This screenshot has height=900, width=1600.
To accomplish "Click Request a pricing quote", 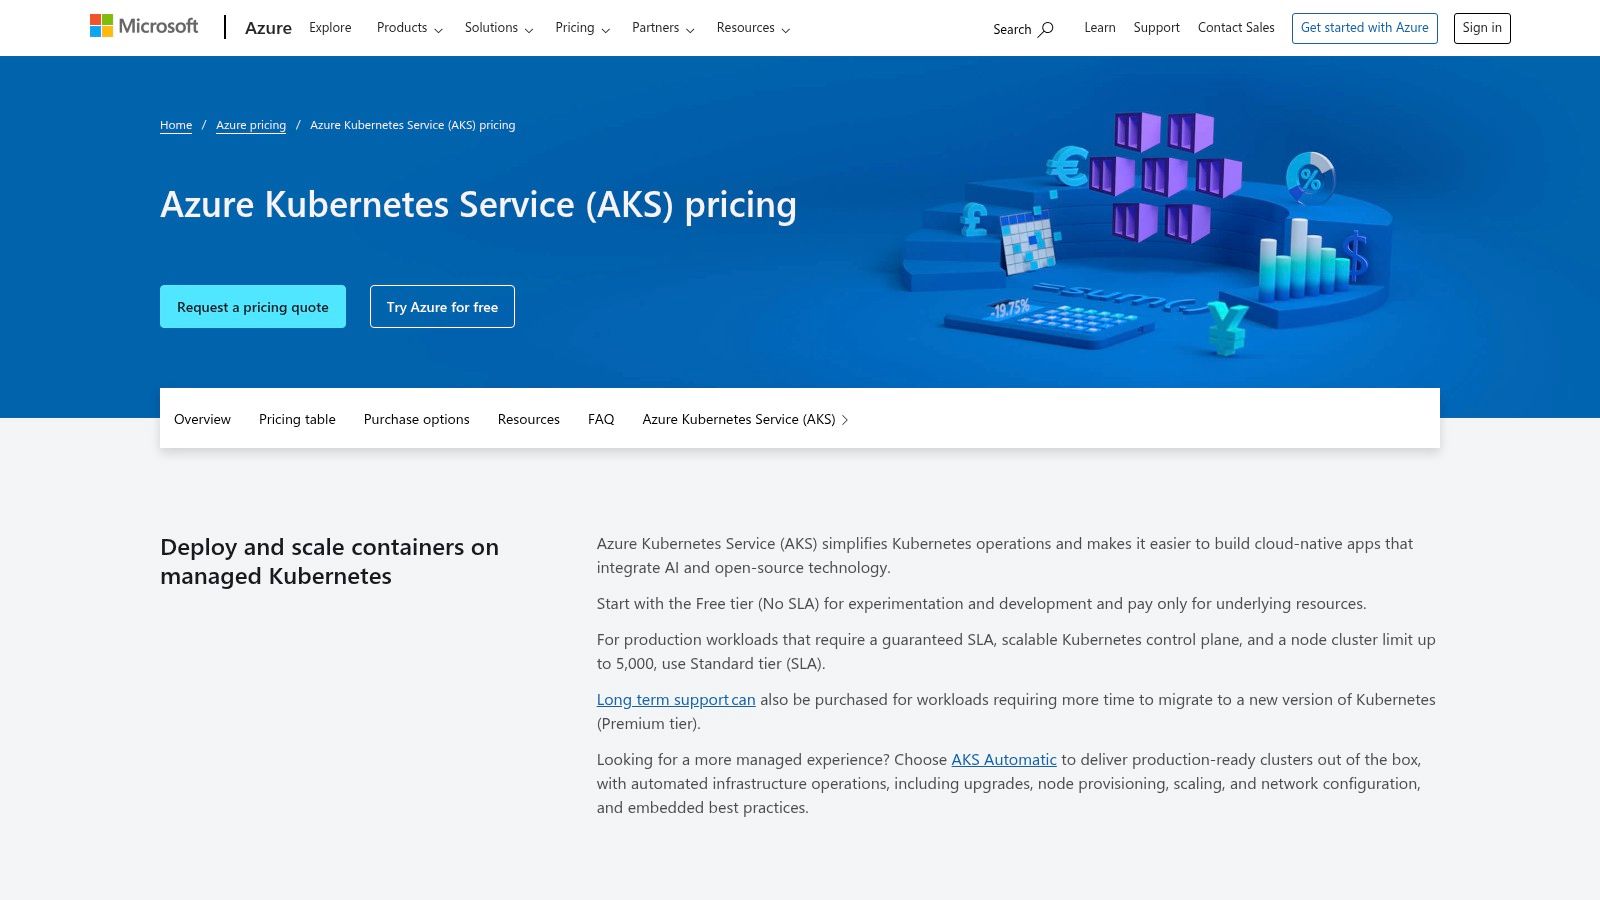I will click(x=252, y=306).
